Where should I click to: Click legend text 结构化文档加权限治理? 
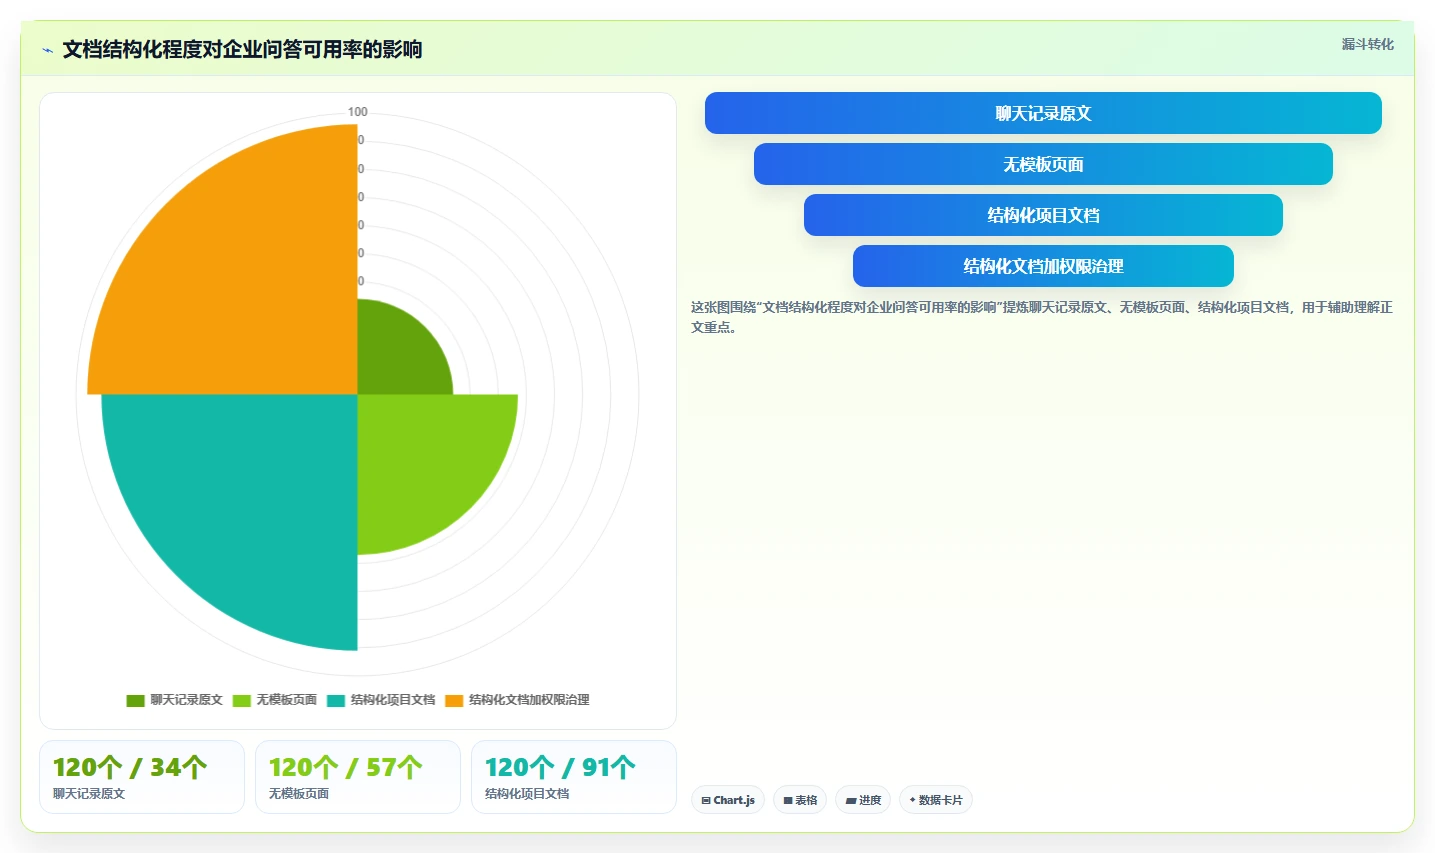coord(529,700)
